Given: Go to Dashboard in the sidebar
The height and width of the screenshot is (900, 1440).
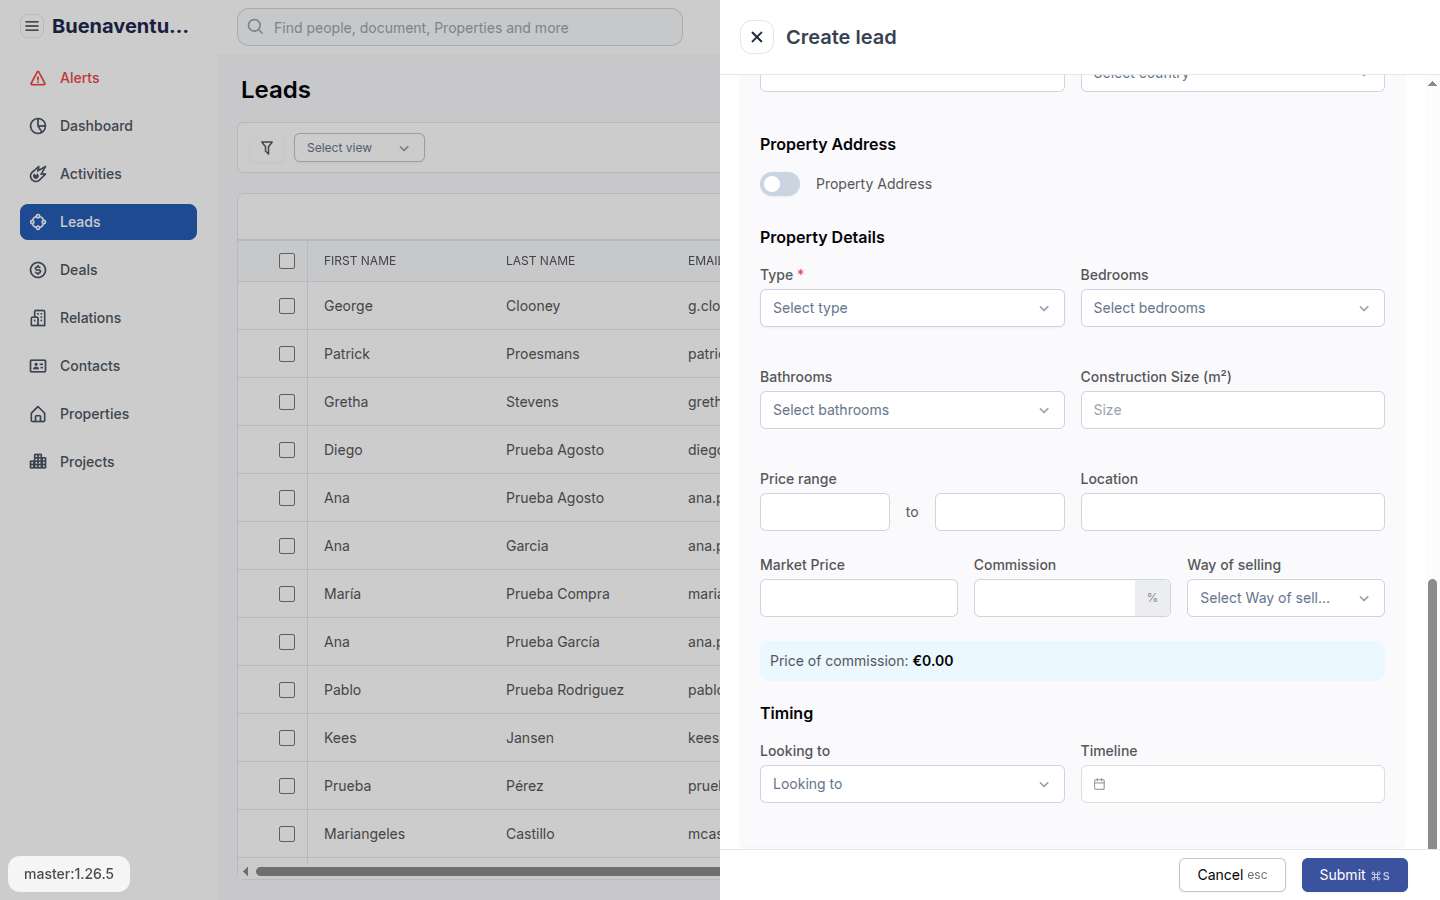Looking at the screenshot, I should pyautogui.click(x=108, y=126).
